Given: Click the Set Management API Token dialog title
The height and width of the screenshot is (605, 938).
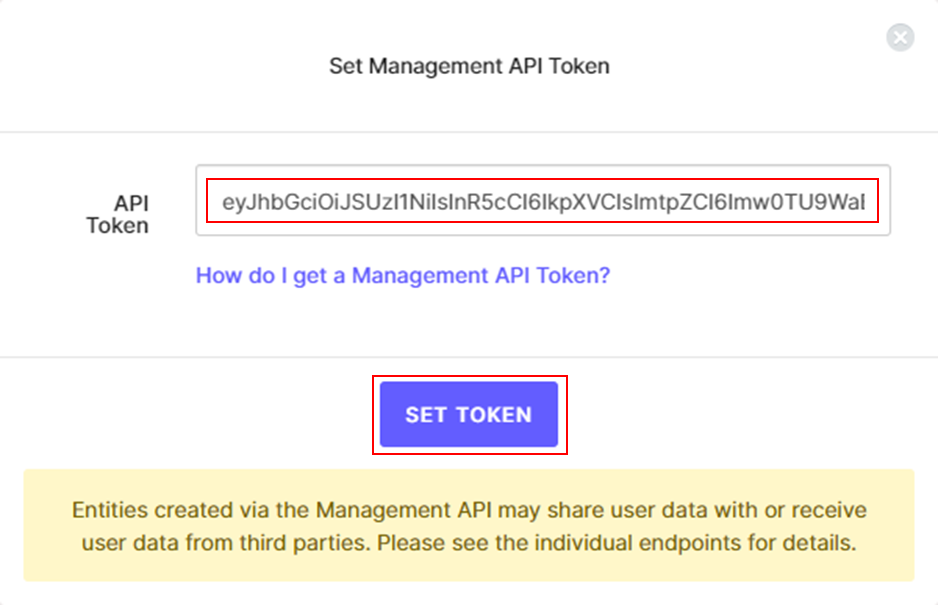Looking at the screenshot, I should (x=469, y=66).
